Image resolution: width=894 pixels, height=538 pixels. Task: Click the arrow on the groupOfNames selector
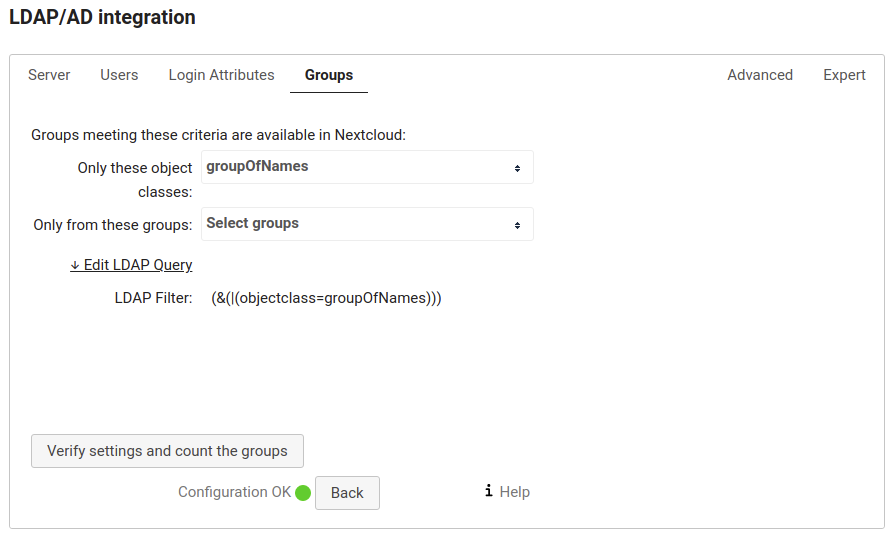click(517, 168)
